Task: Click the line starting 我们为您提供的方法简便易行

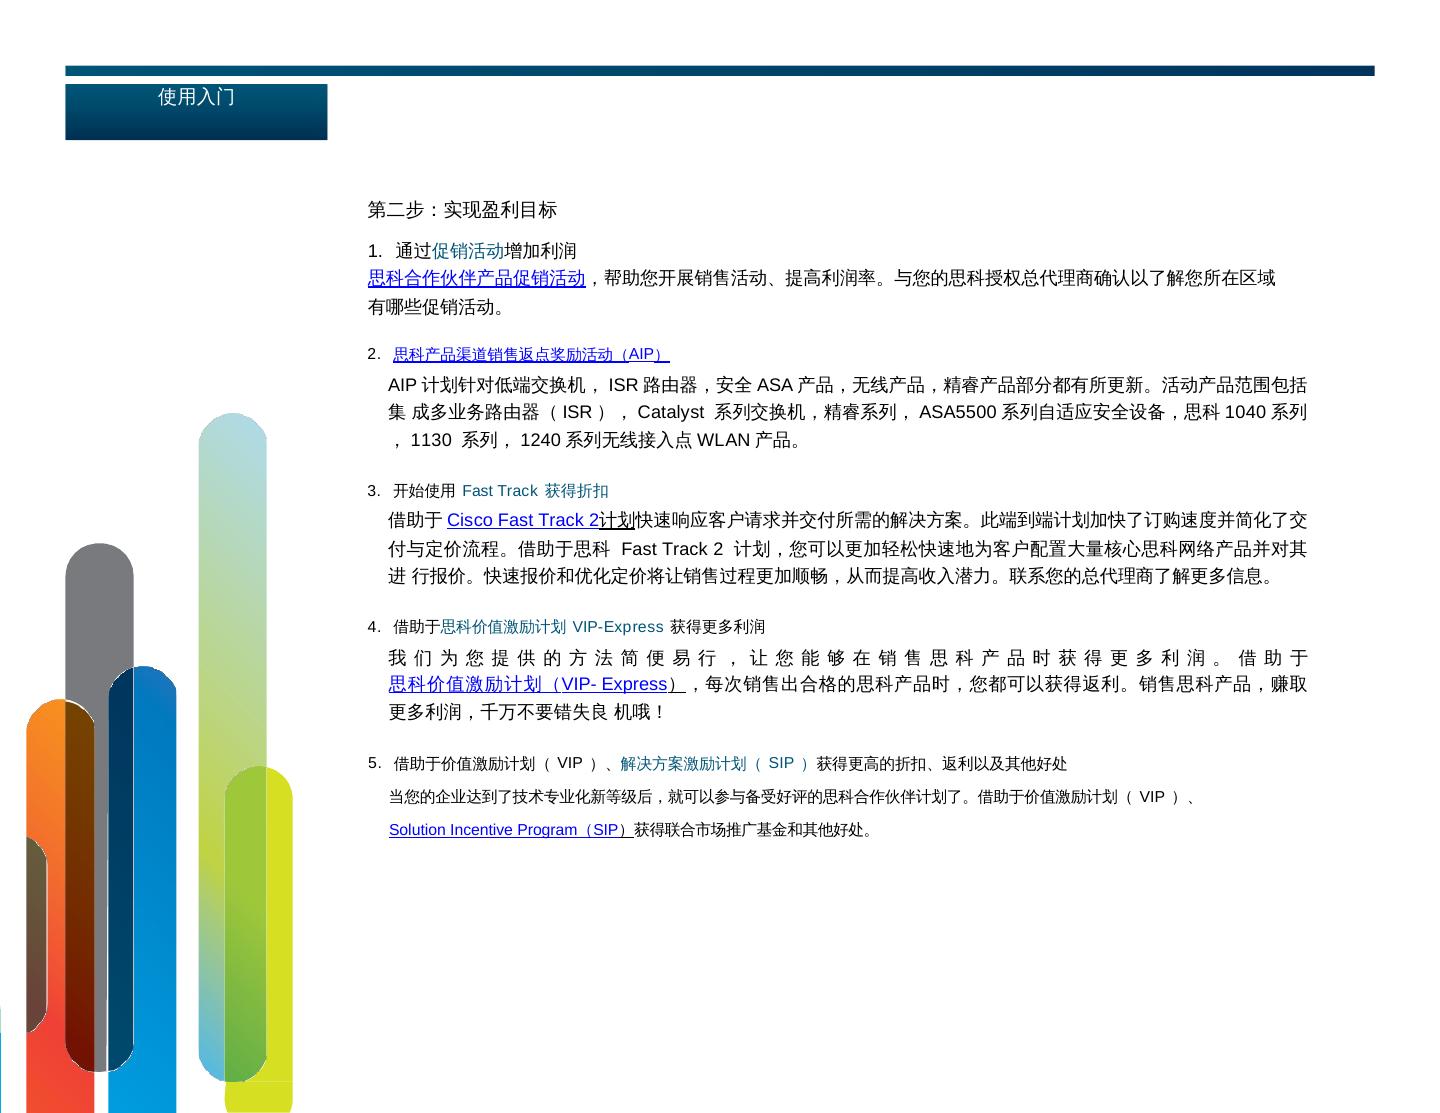Action: pyautogui.click(x=847, y=658)
